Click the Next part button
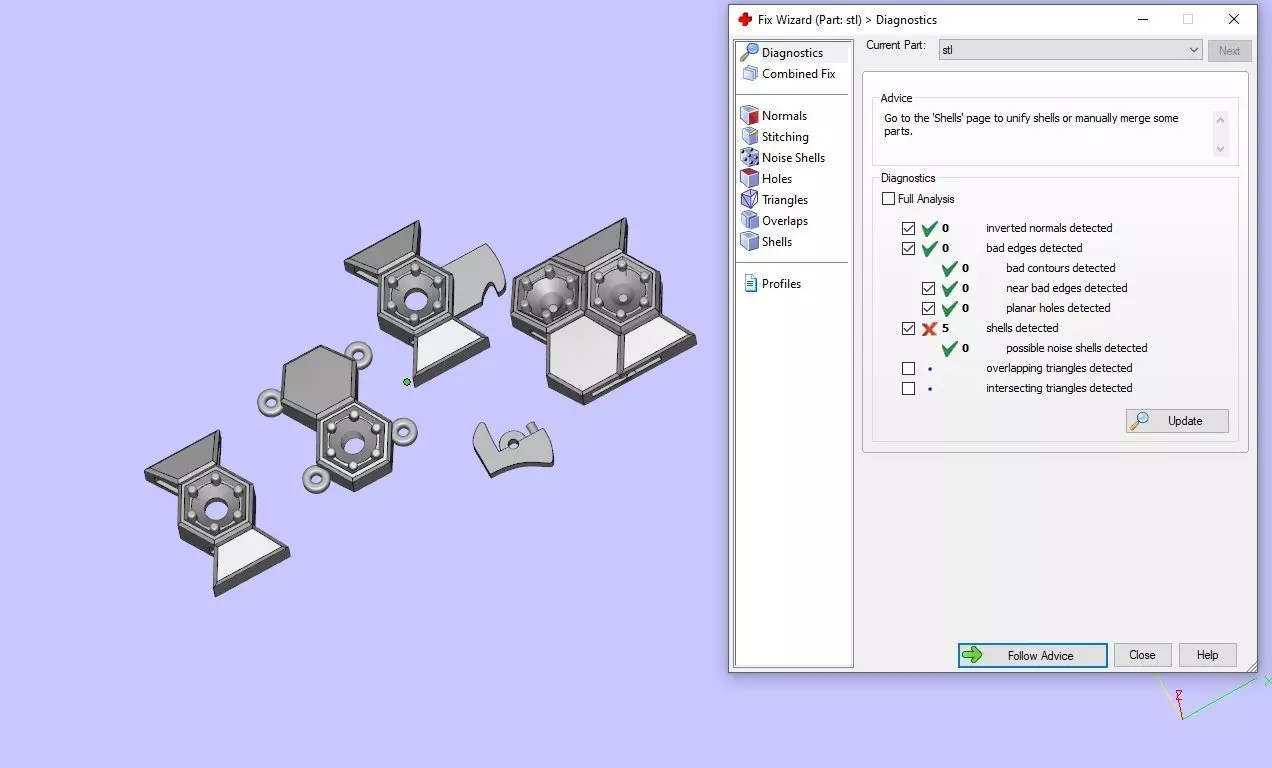Image resolution: width=1272 pixels, height=768 pixels. (1229, 50)
